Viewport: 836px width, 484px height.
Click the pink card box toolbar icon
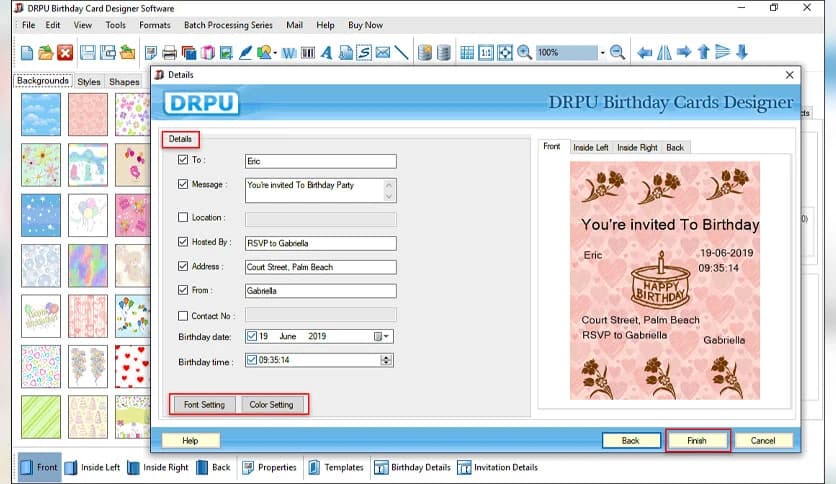pyautogui.click(x=207, y=52)
